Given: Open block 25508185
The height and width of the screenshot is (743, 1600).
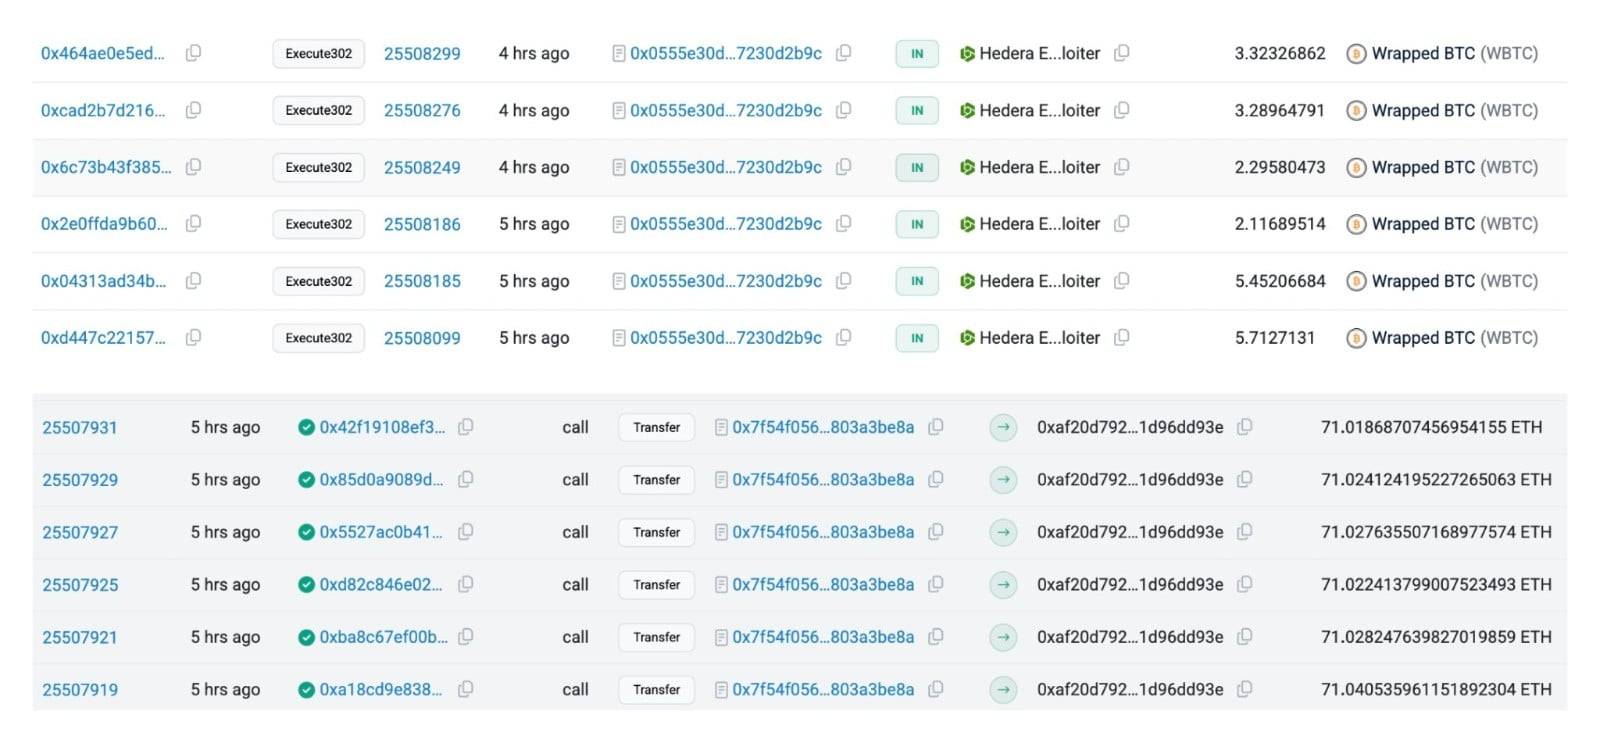Looking at the screenshot, I should point(422,281).
